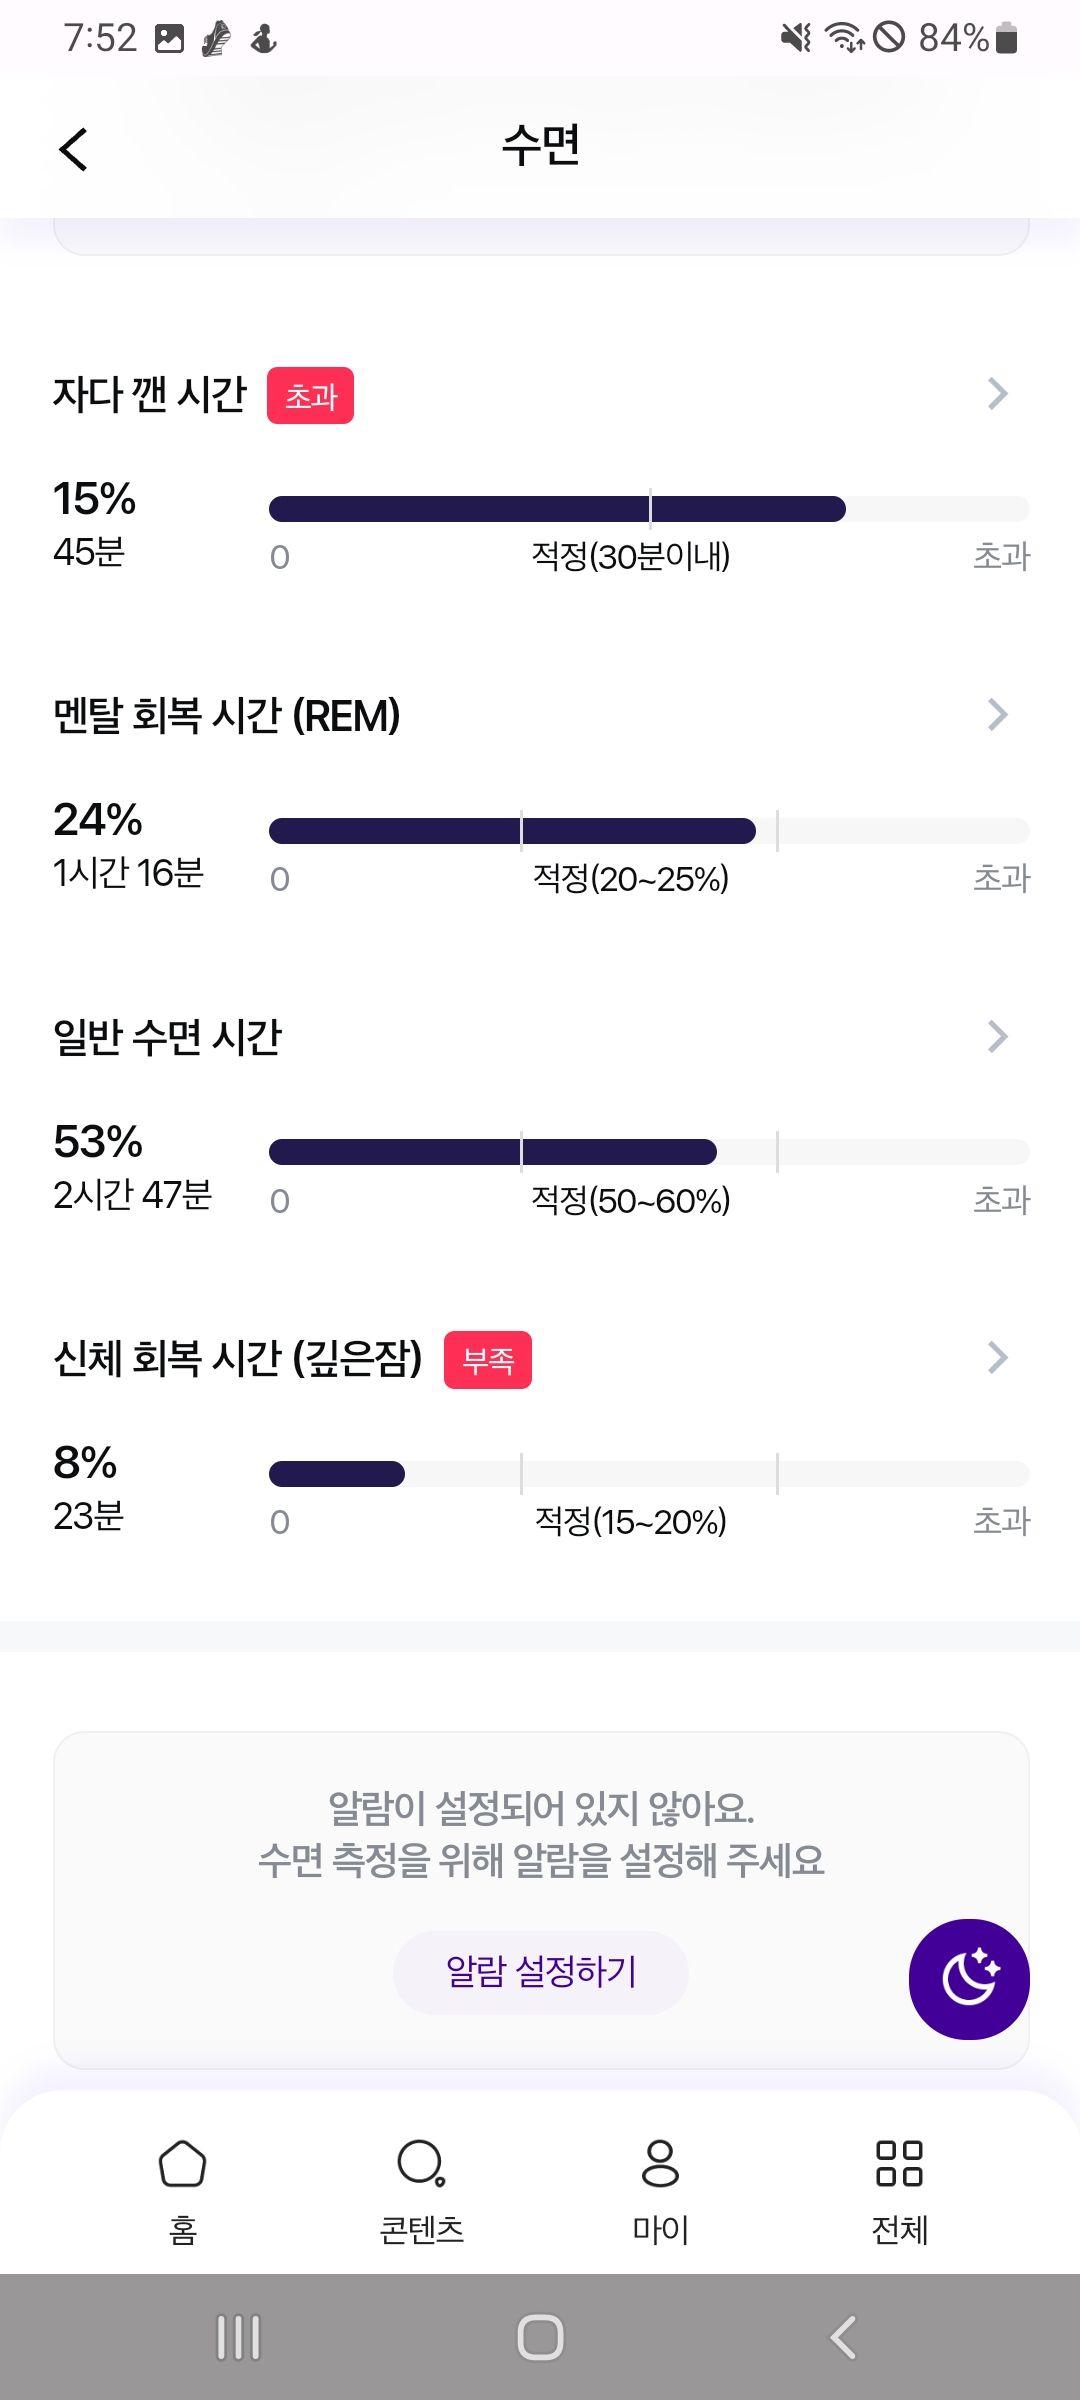The width and height of the screenshot is (1080, 2400).
Task: Tap the red 부족 badge
Action: pos(488,1360)
